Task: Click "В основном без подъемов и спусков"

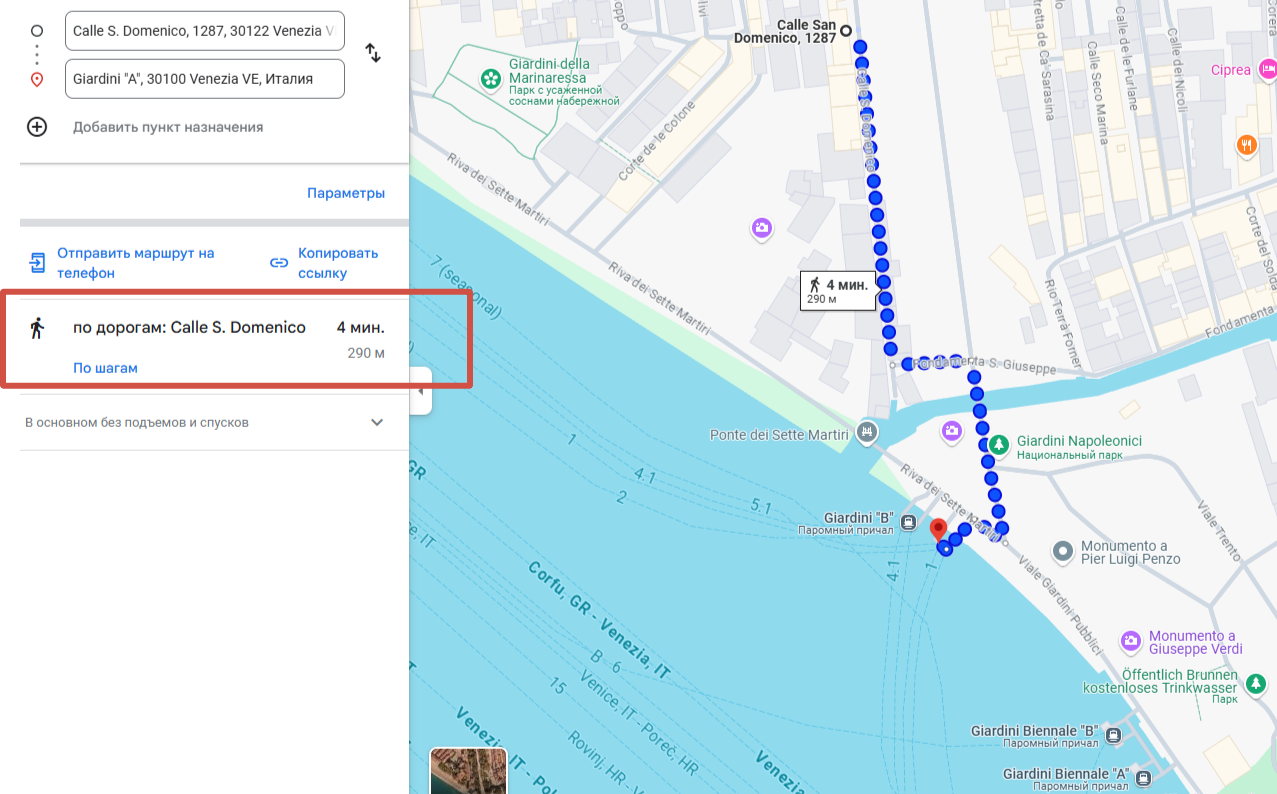Action: [x=137, y=422]
